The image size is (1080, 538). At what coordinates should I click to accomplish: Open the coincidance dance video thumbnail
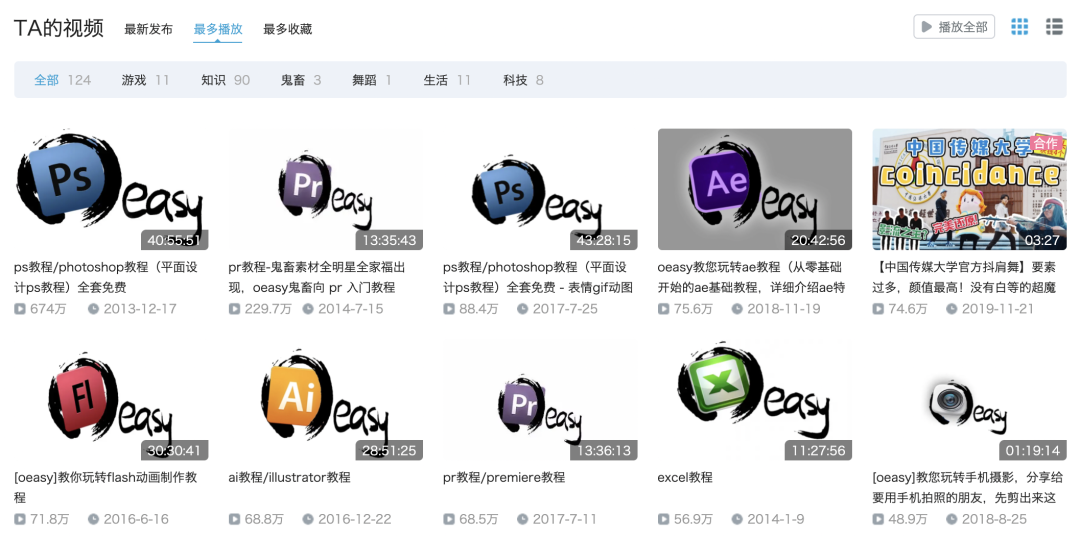point(969,189)
